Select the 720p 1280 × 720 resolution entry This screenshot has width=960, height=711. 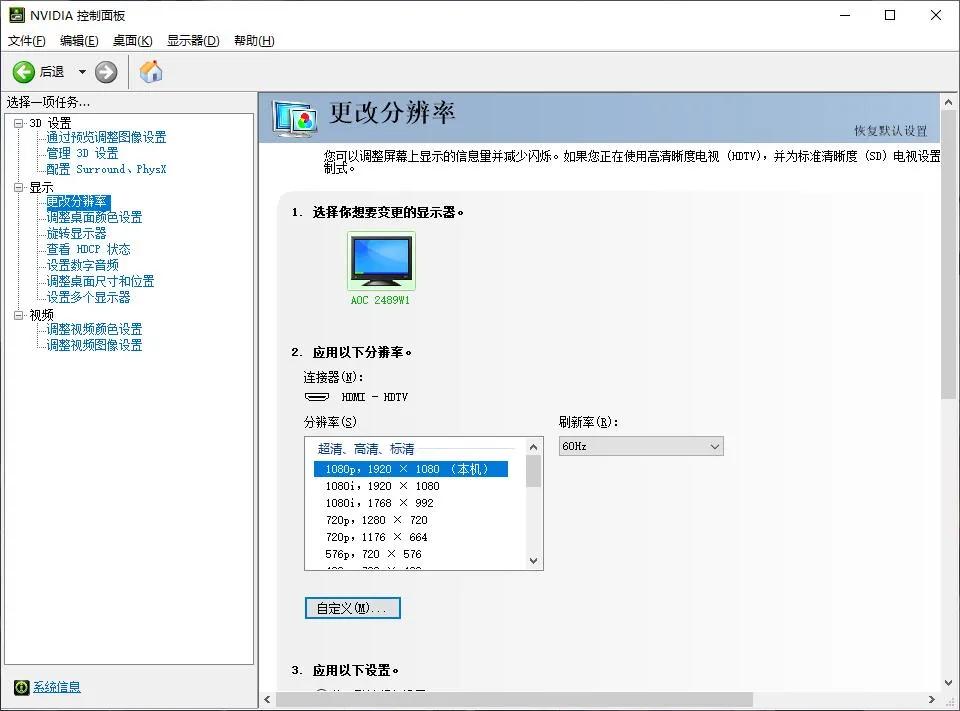coord(375,520)
